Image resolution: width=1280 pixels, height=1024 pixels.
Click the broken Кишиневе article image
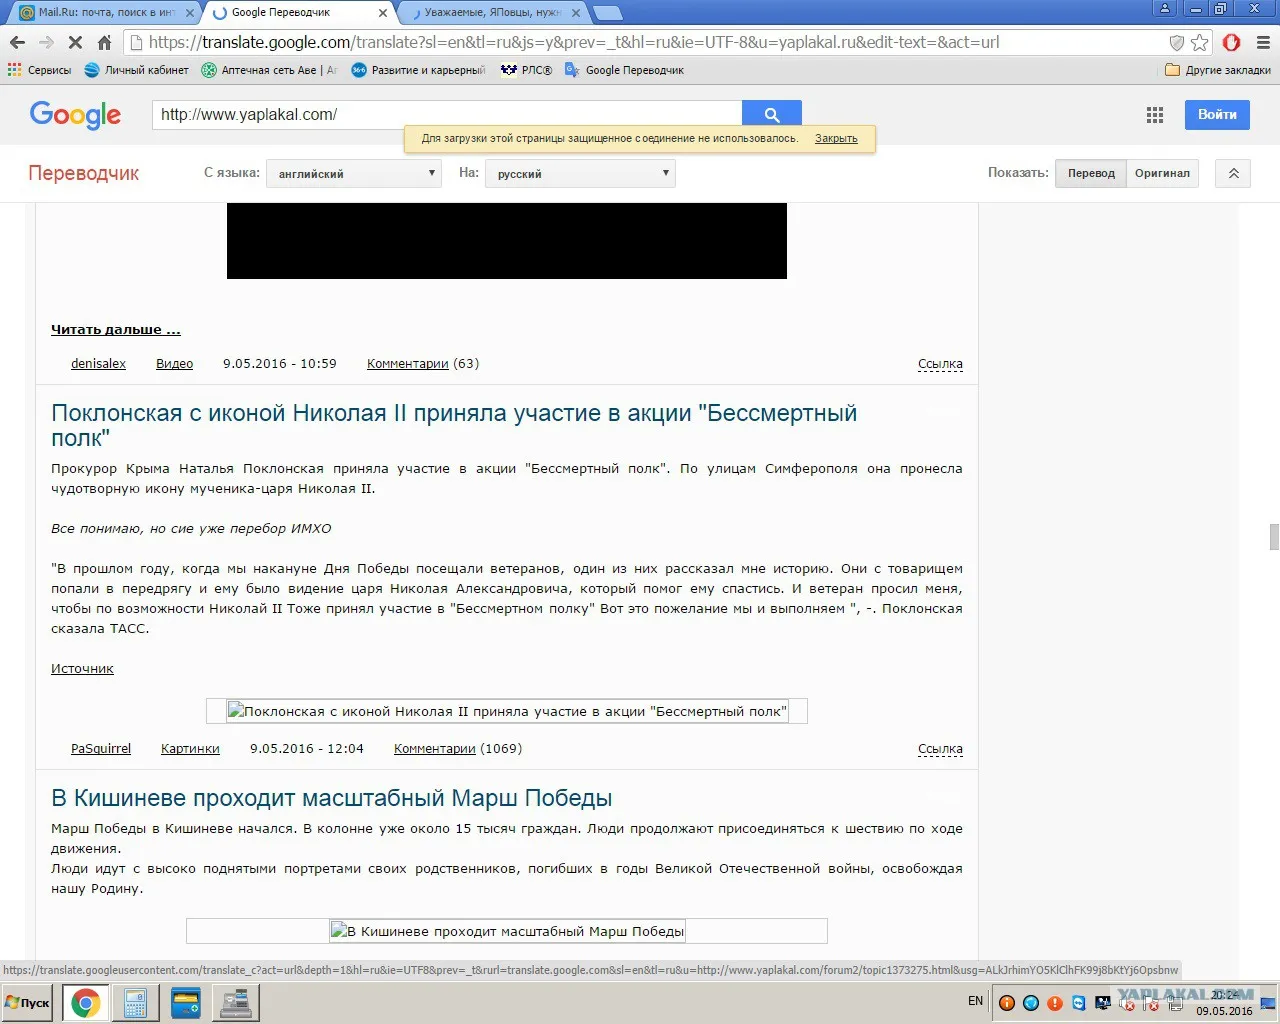coord(507,931)
